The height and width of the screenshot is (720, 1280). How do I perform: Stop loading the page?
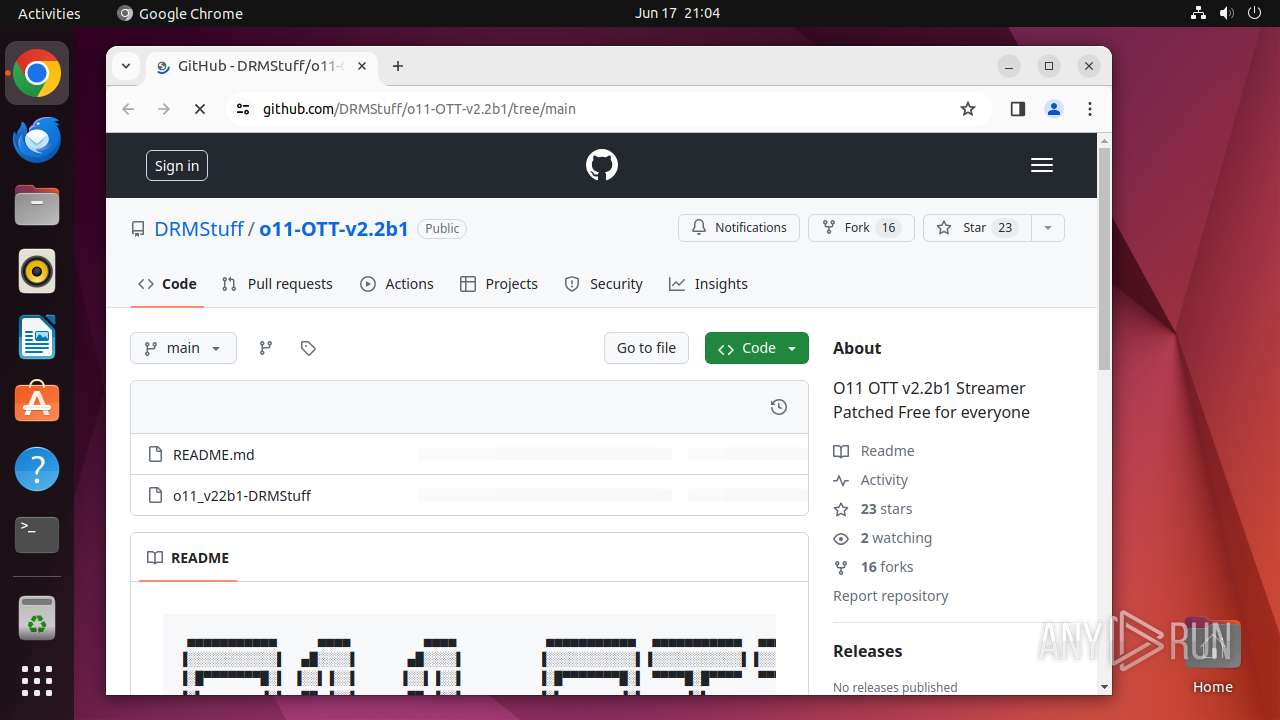tap(200, 109)
